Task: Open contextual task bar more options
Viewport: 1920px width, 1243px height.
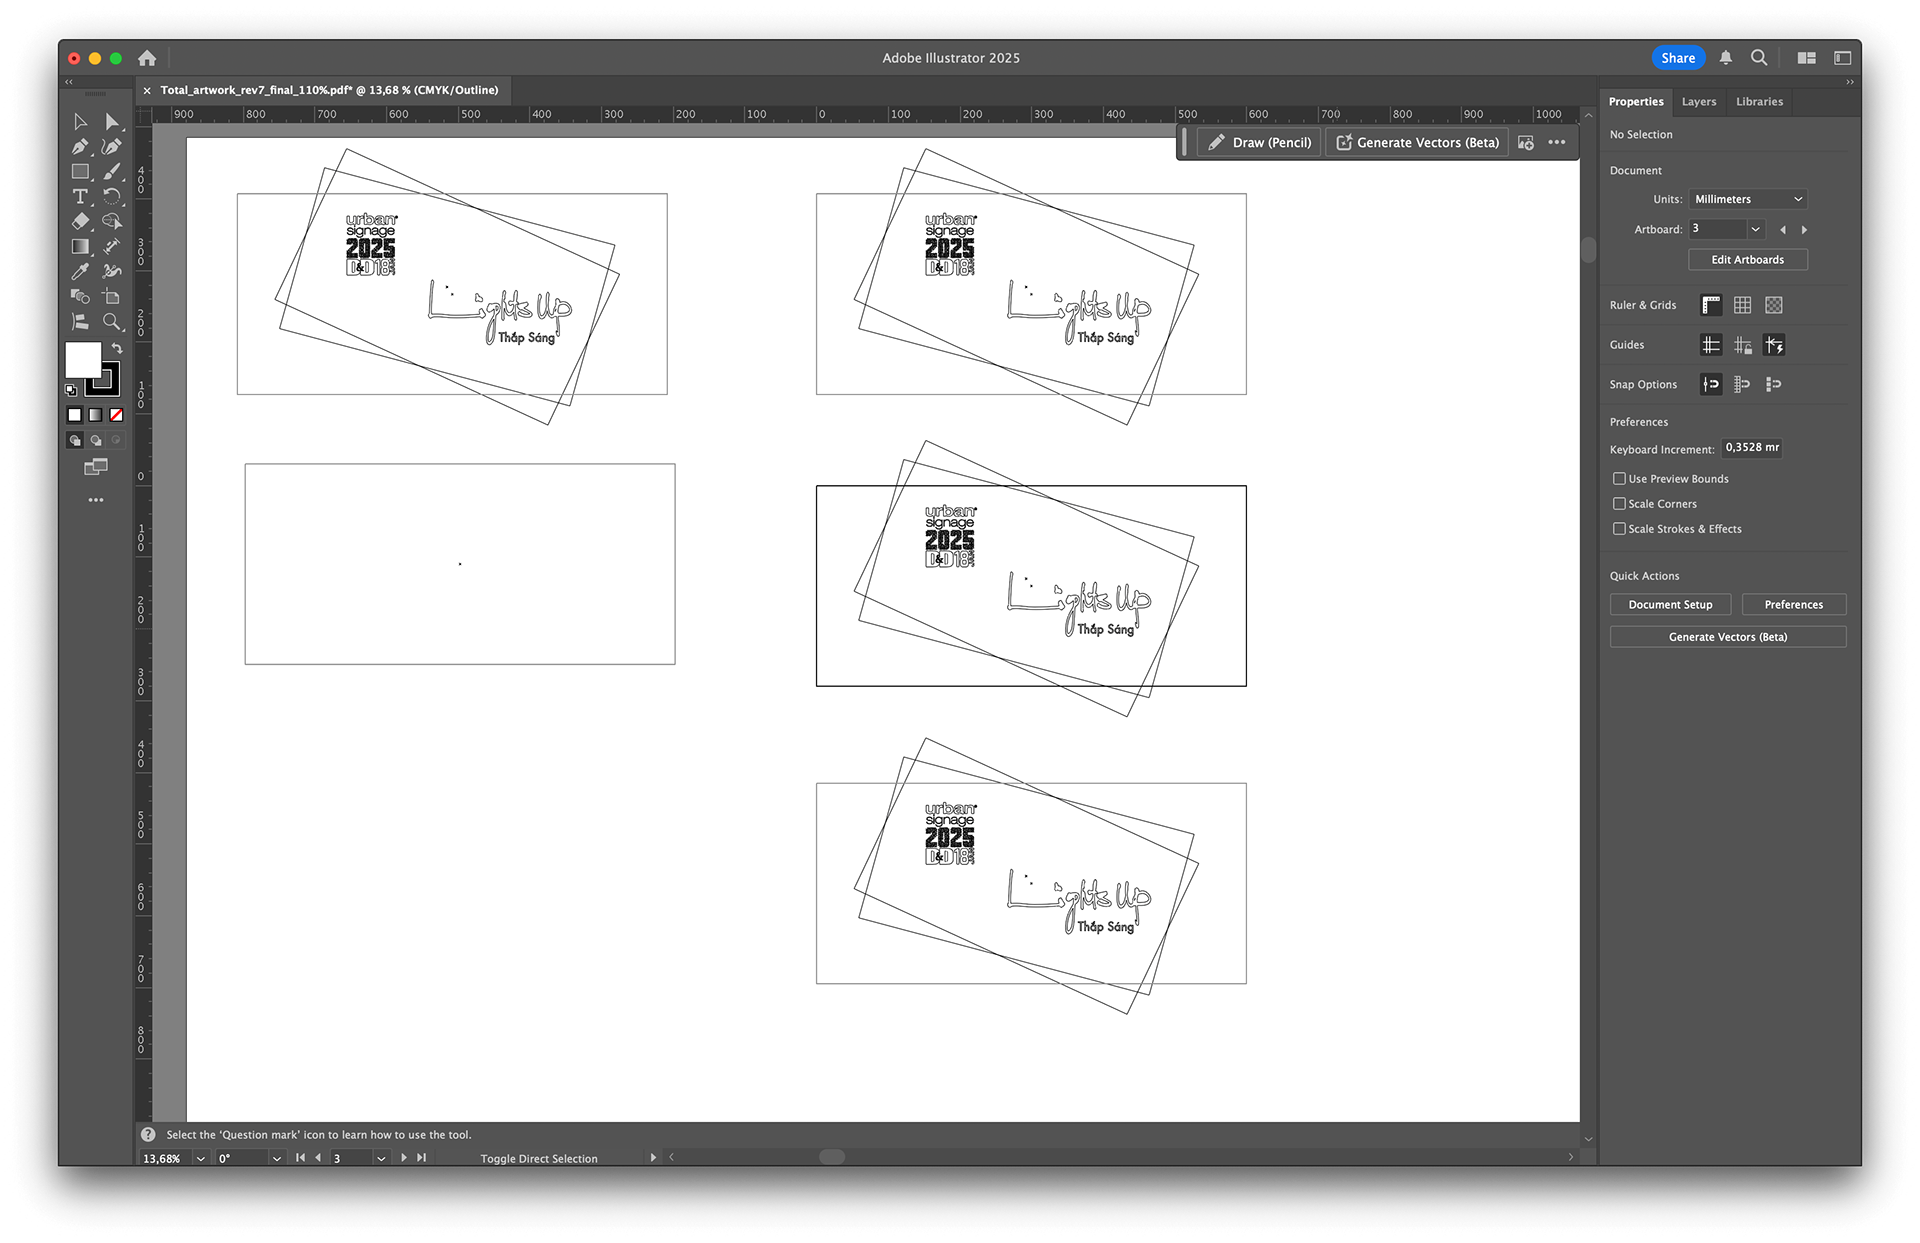Action: [1557, 143]
